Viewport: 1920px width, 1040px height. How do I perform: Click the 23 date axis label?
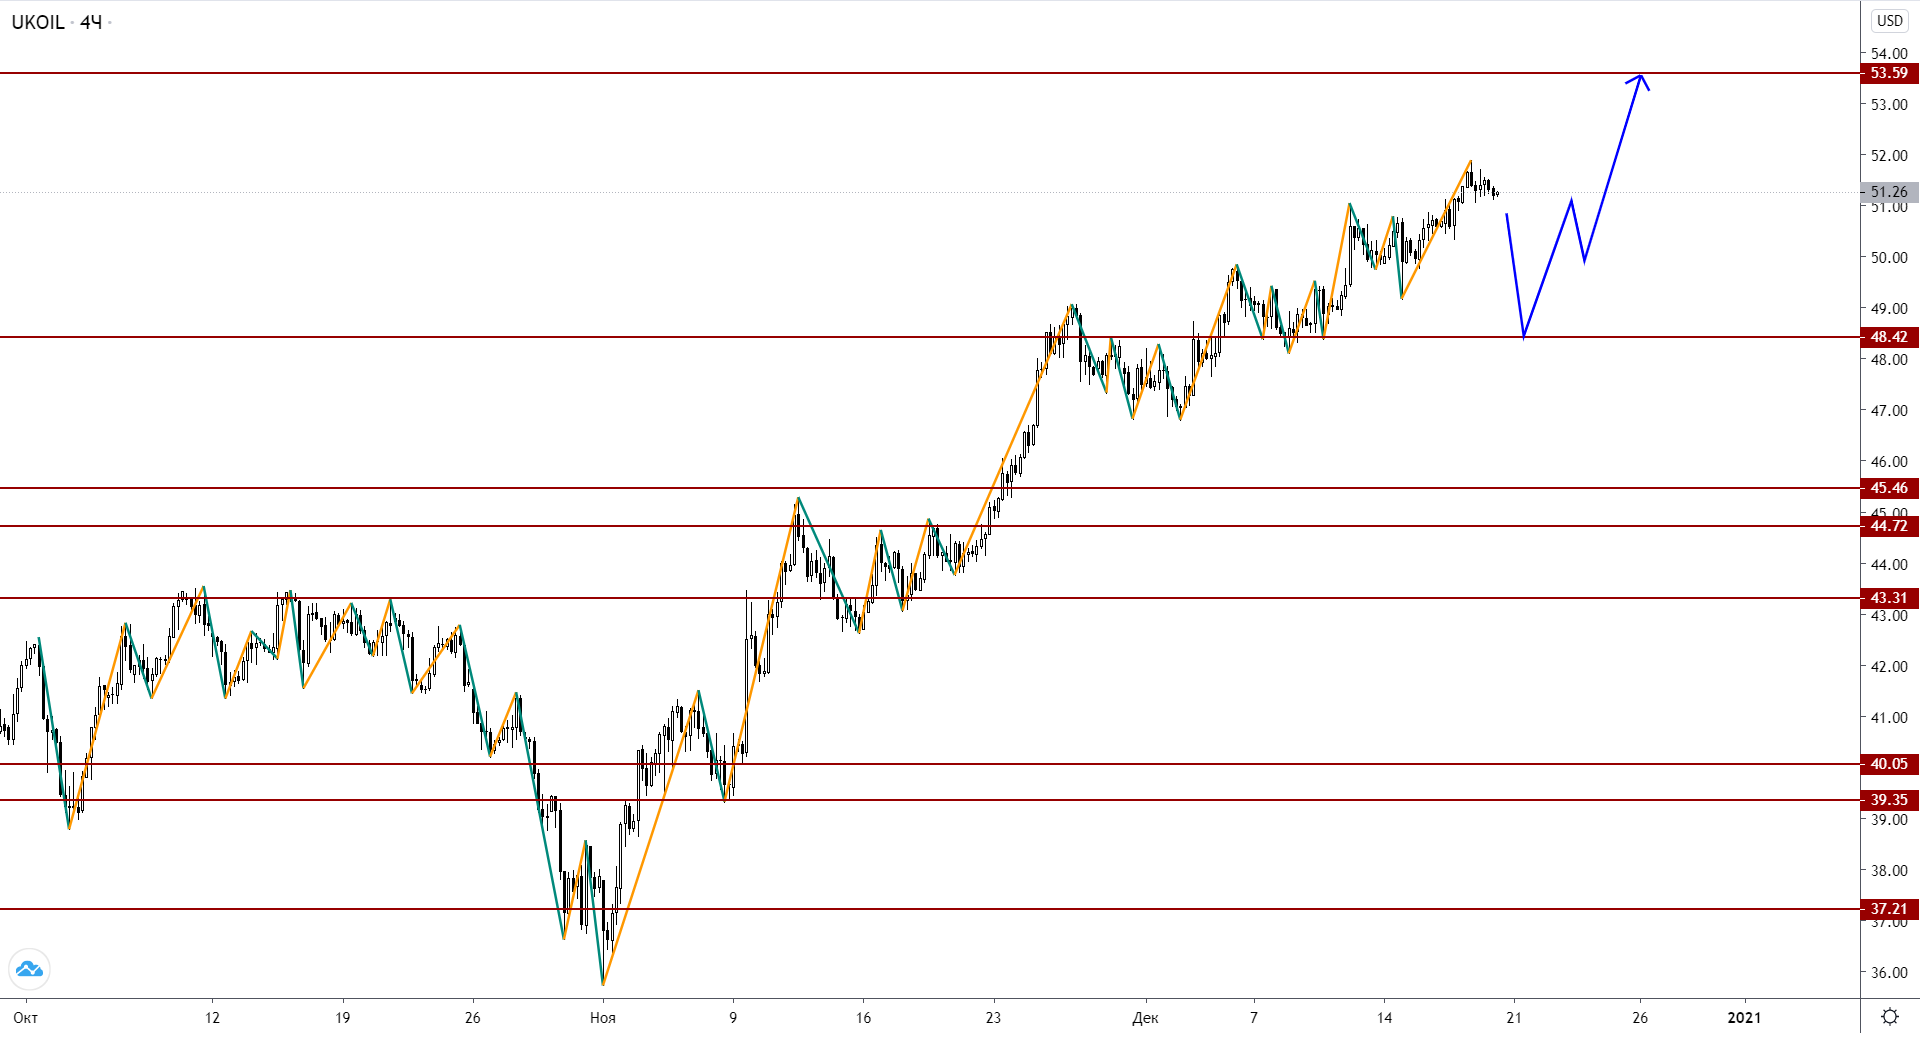(993, 1017)
